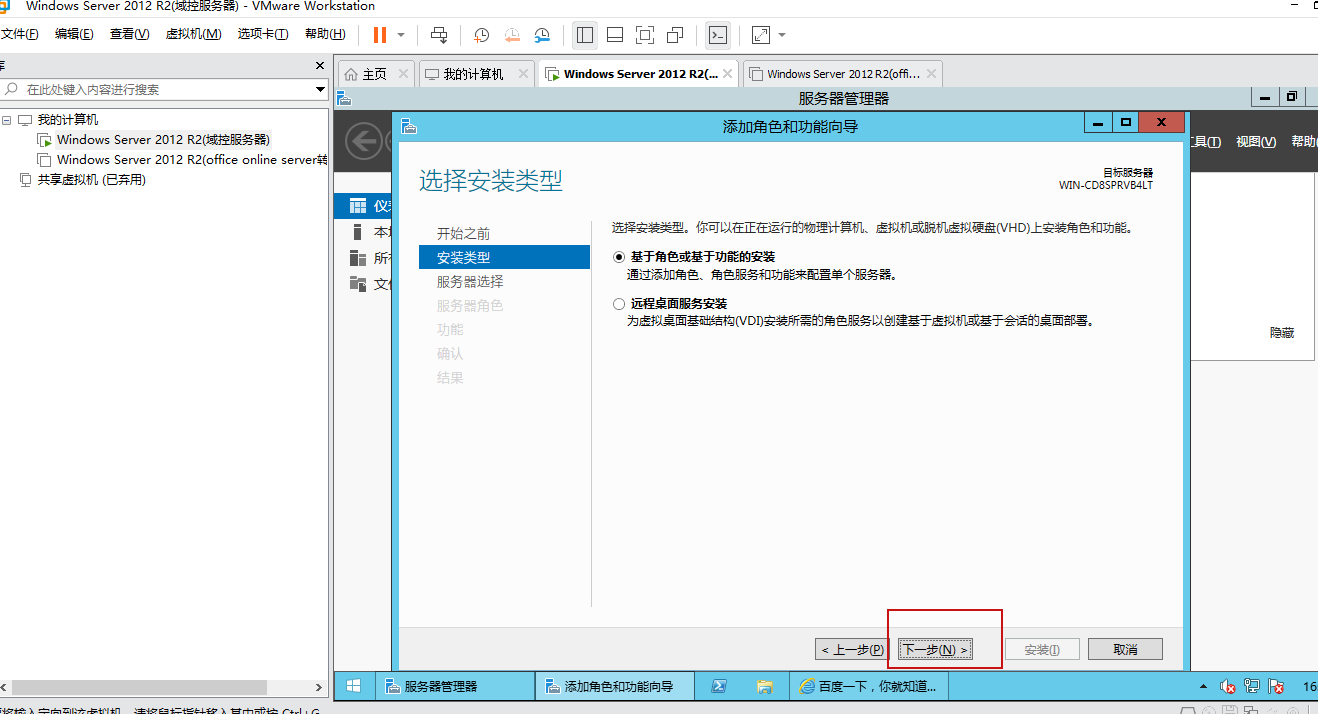Viewport: 1318px width, 714px height.
Task: Click the all servers icon in Server Manager sidebar
Action: [358, 258]
